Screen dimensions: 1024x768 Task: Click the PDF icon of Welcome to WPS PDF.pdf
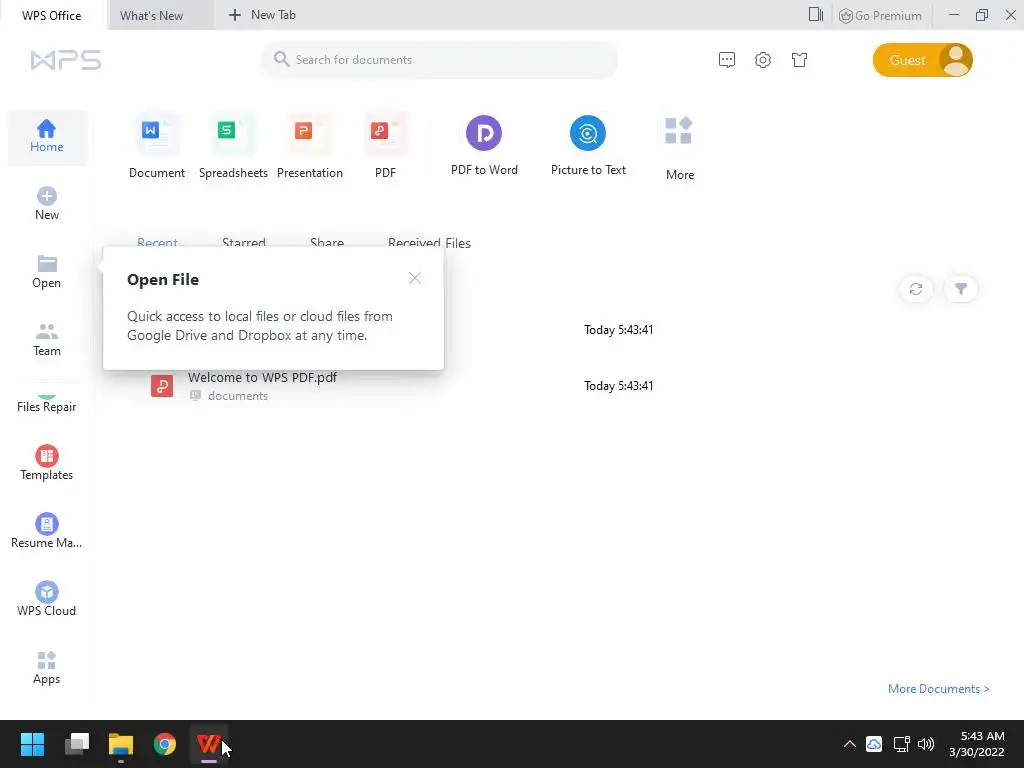(x=162, y=386)
